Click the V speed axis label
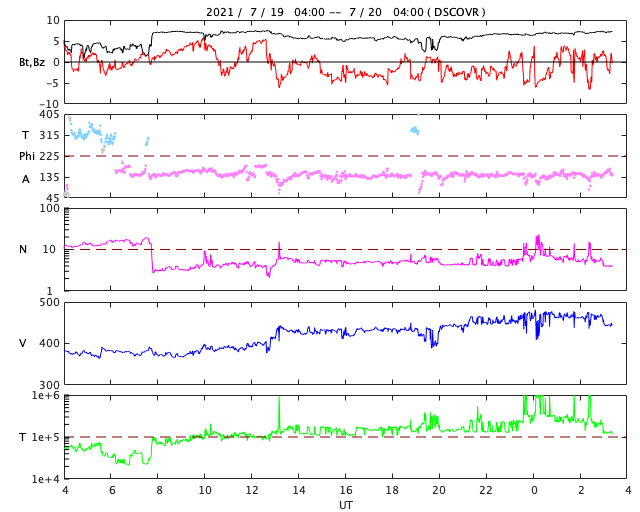Viewport: 640px width, 512px height. 23,343
